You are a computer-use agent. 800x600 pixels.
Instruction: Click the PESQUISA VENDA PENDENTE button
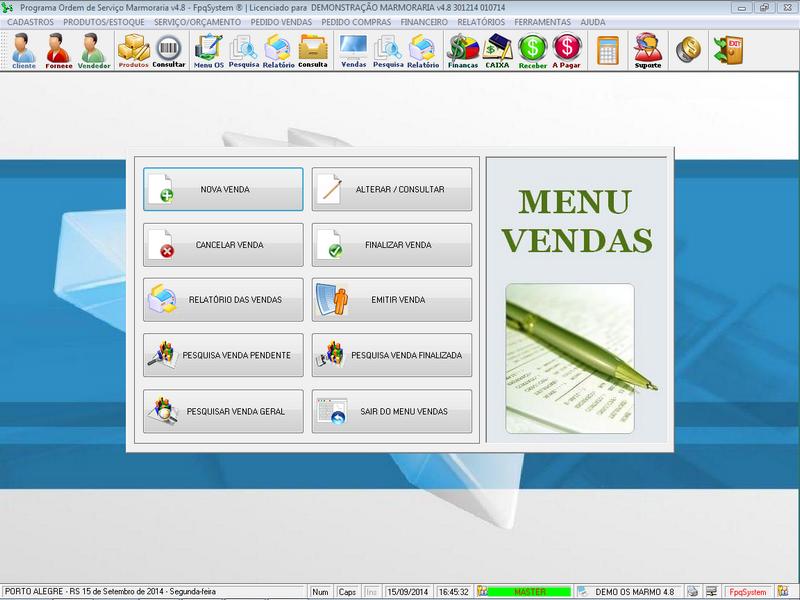(x=223, y=356)
